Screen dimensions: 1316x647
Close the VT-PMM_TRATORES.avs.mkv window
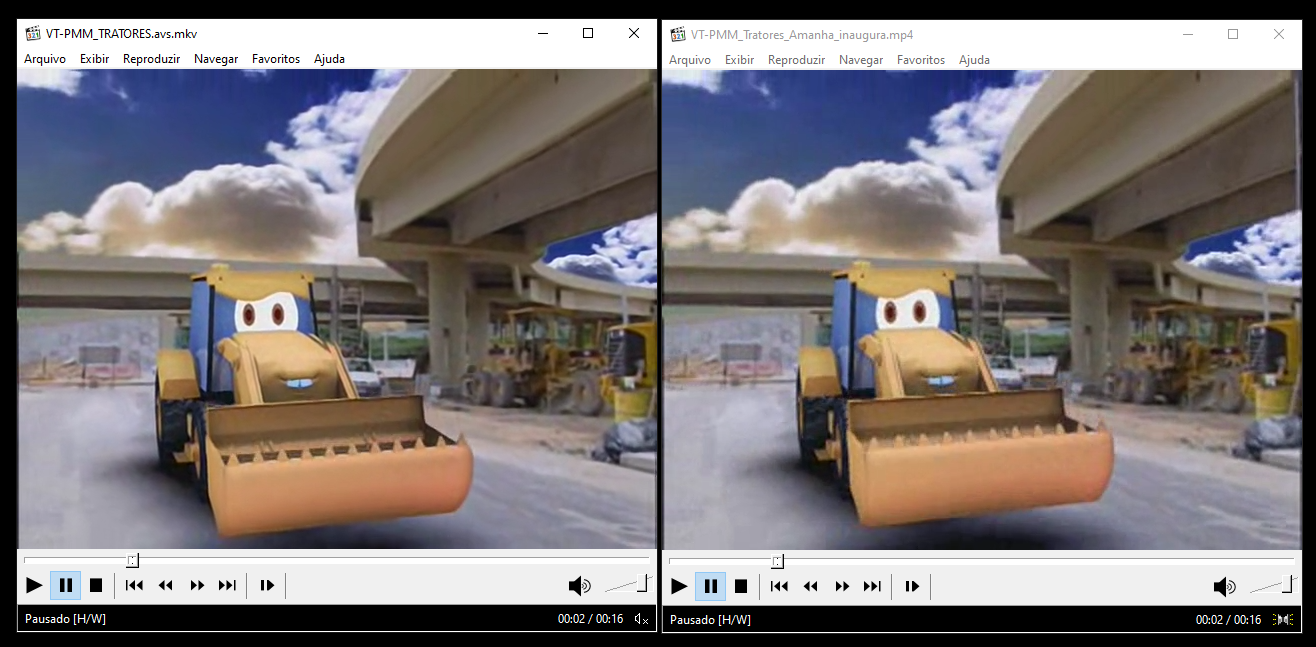coord(634,33)
